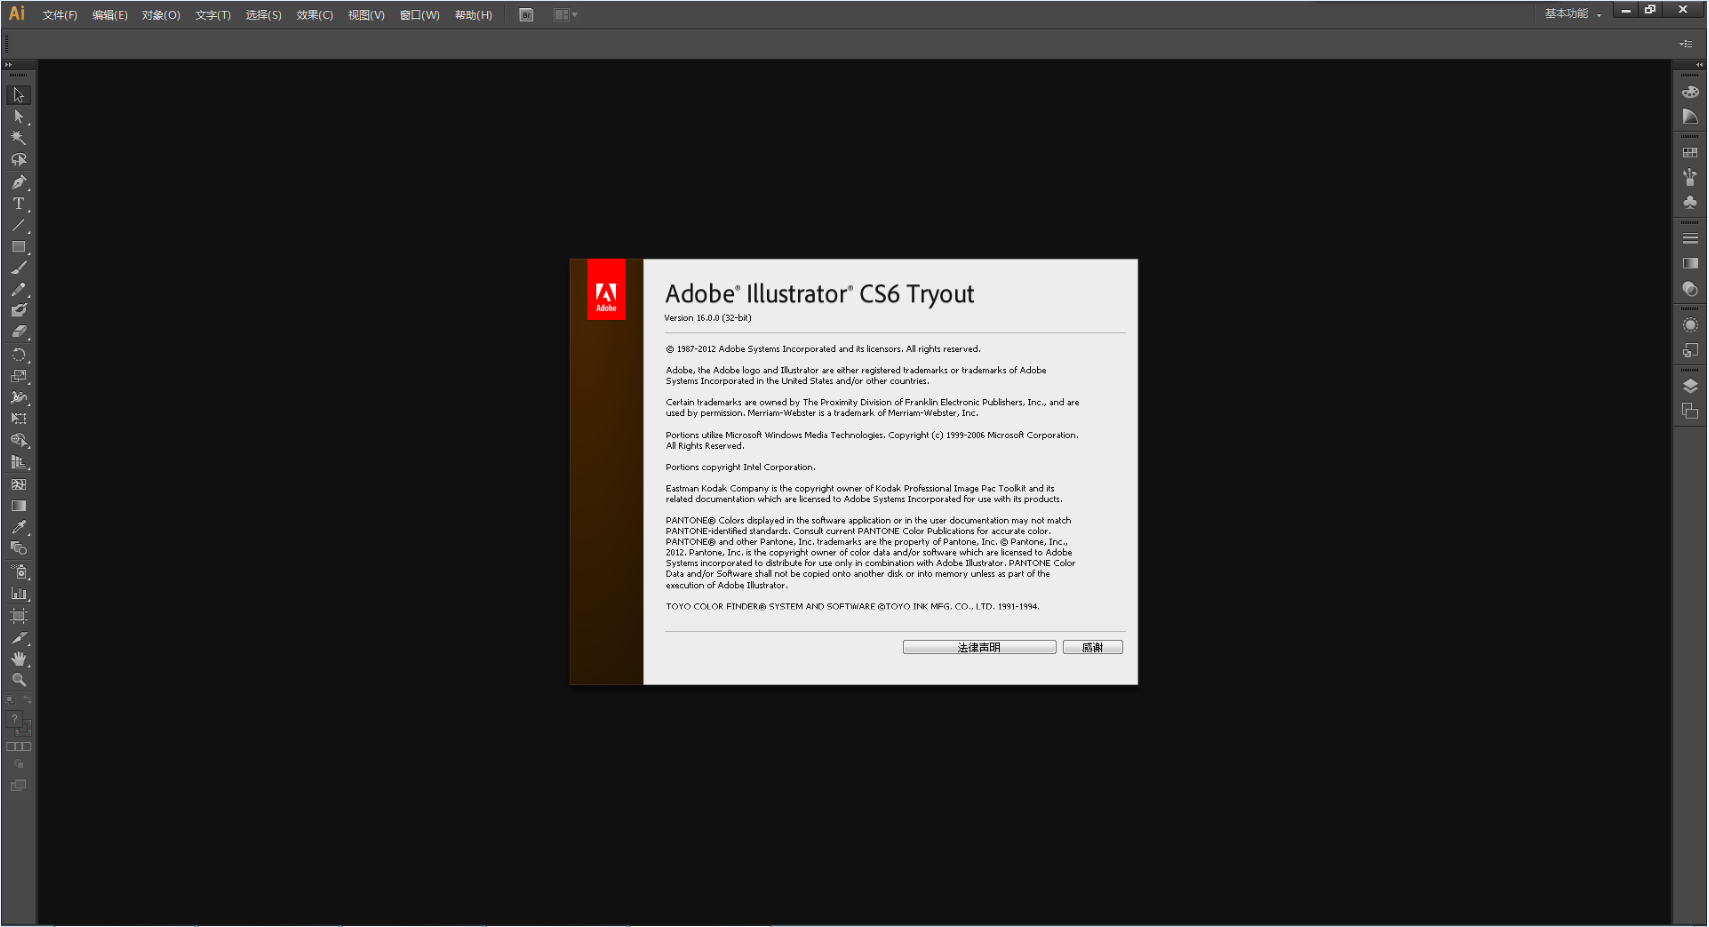Open the Swatches panel
Image resolution: width=1709 pixels, height=927 pixels.
click(1690, 153)
